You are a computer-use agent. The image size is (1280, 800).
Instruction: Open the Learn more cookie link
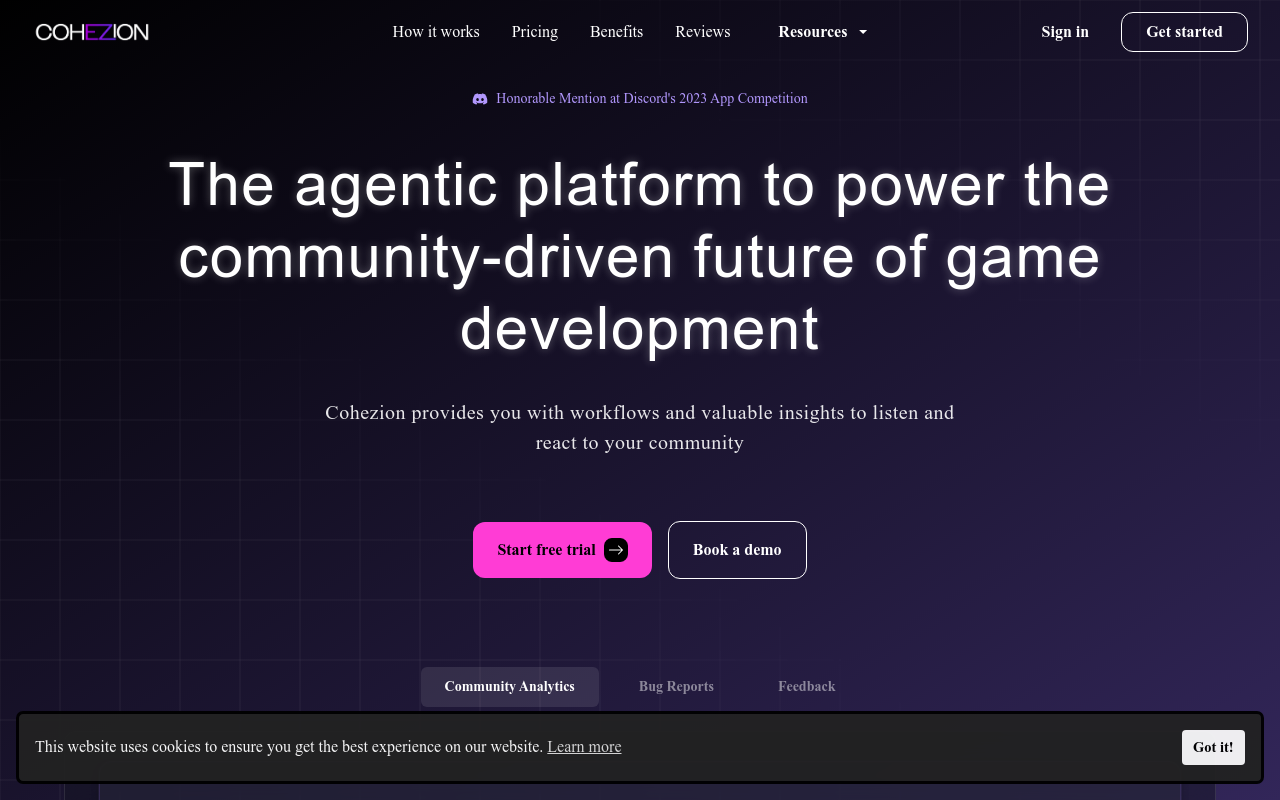pyautogui.click(x=584, y=747)
